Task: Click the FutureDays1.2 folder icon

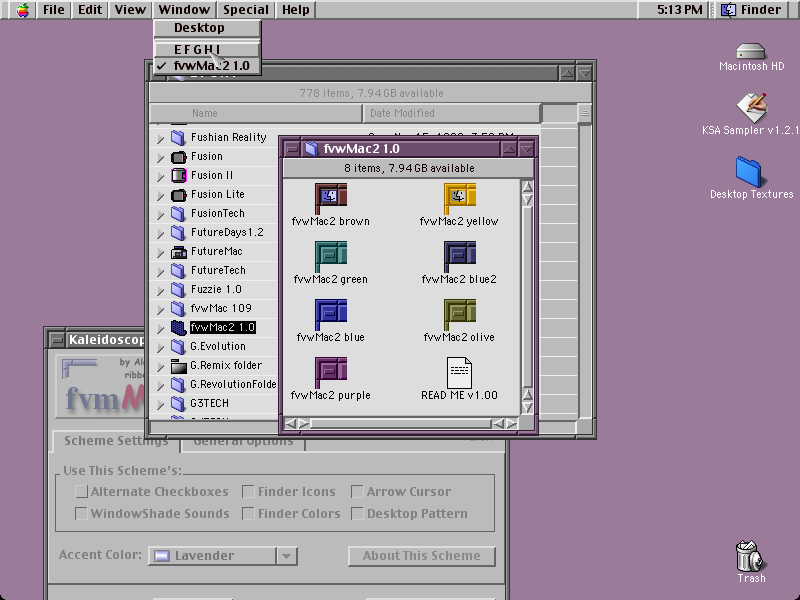Action: click(178, 233)
